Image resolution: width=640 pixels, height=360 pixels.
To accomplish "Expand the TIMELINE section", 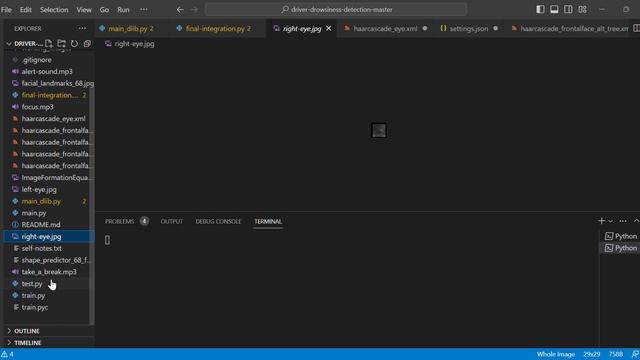I will tap(27, 343).
